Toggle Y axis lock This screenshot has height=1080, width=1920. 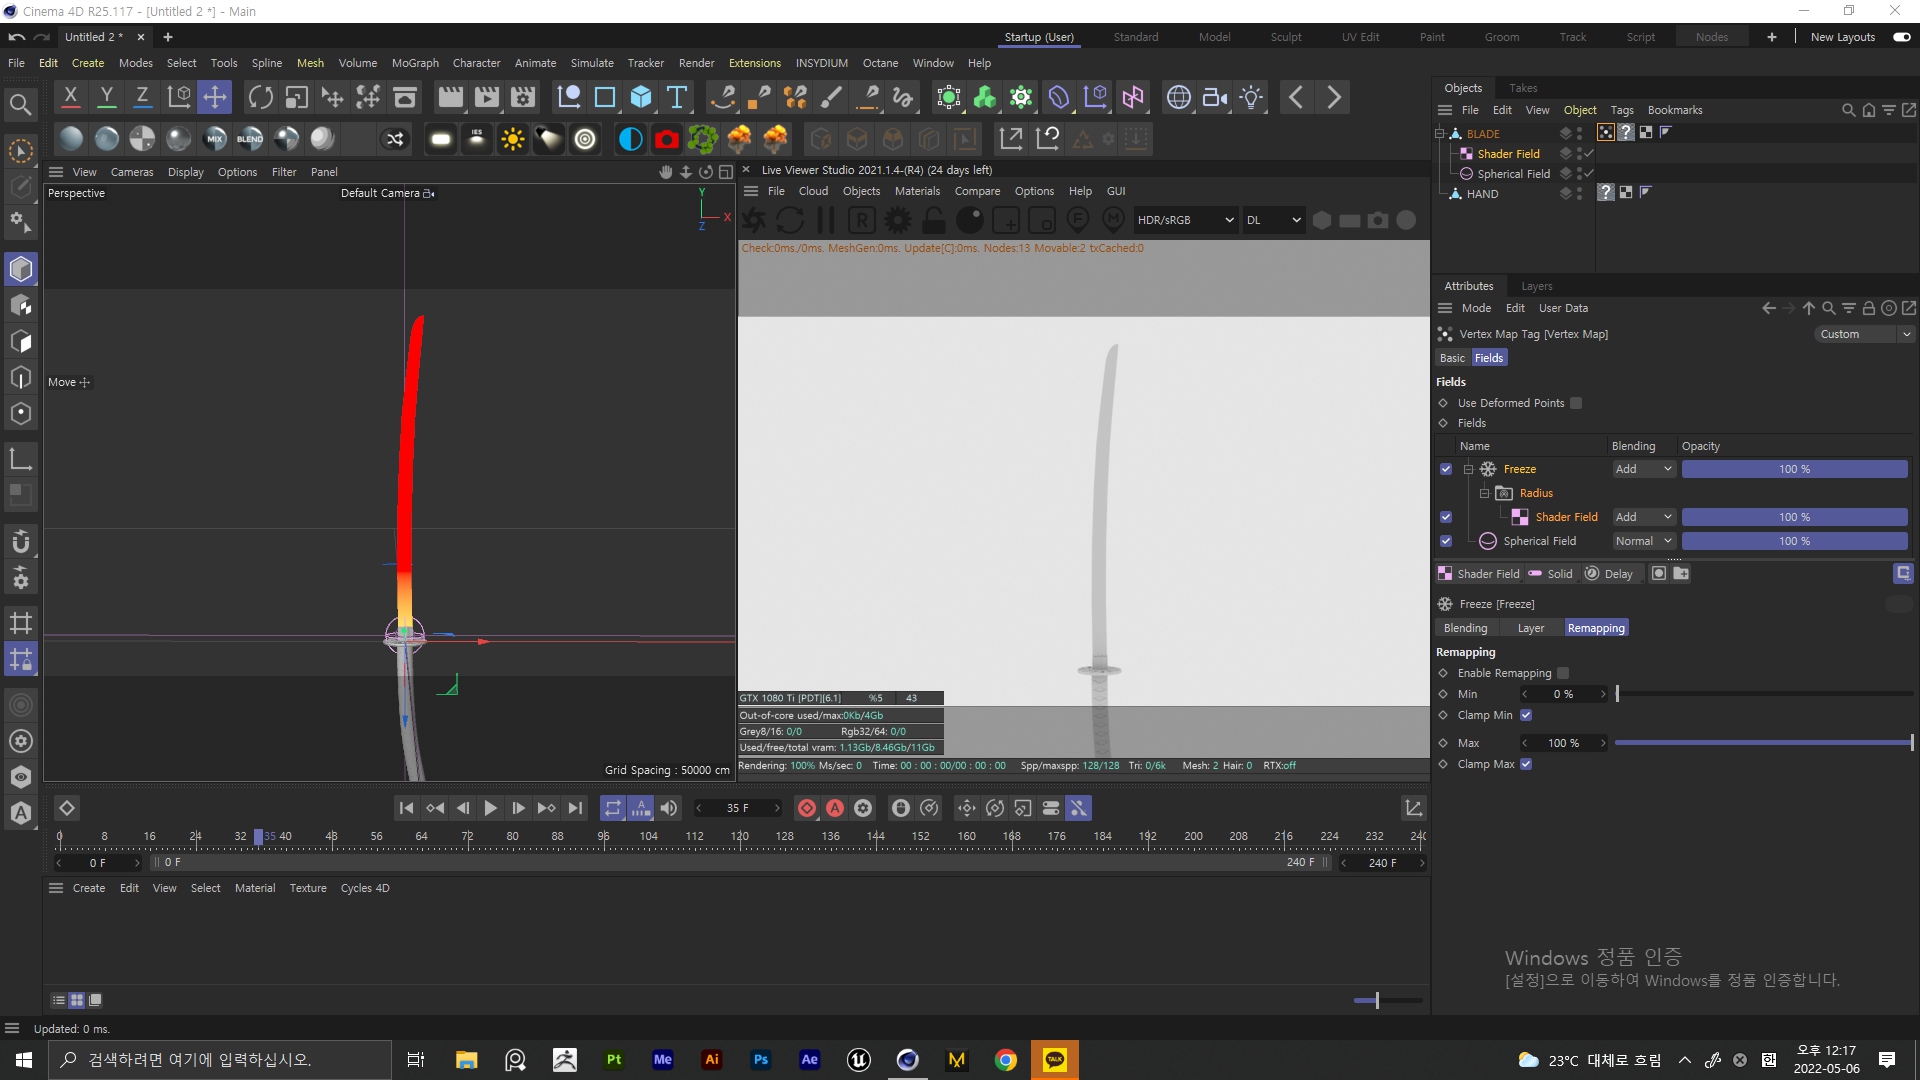pyautogui.click(x=106, y=97)
